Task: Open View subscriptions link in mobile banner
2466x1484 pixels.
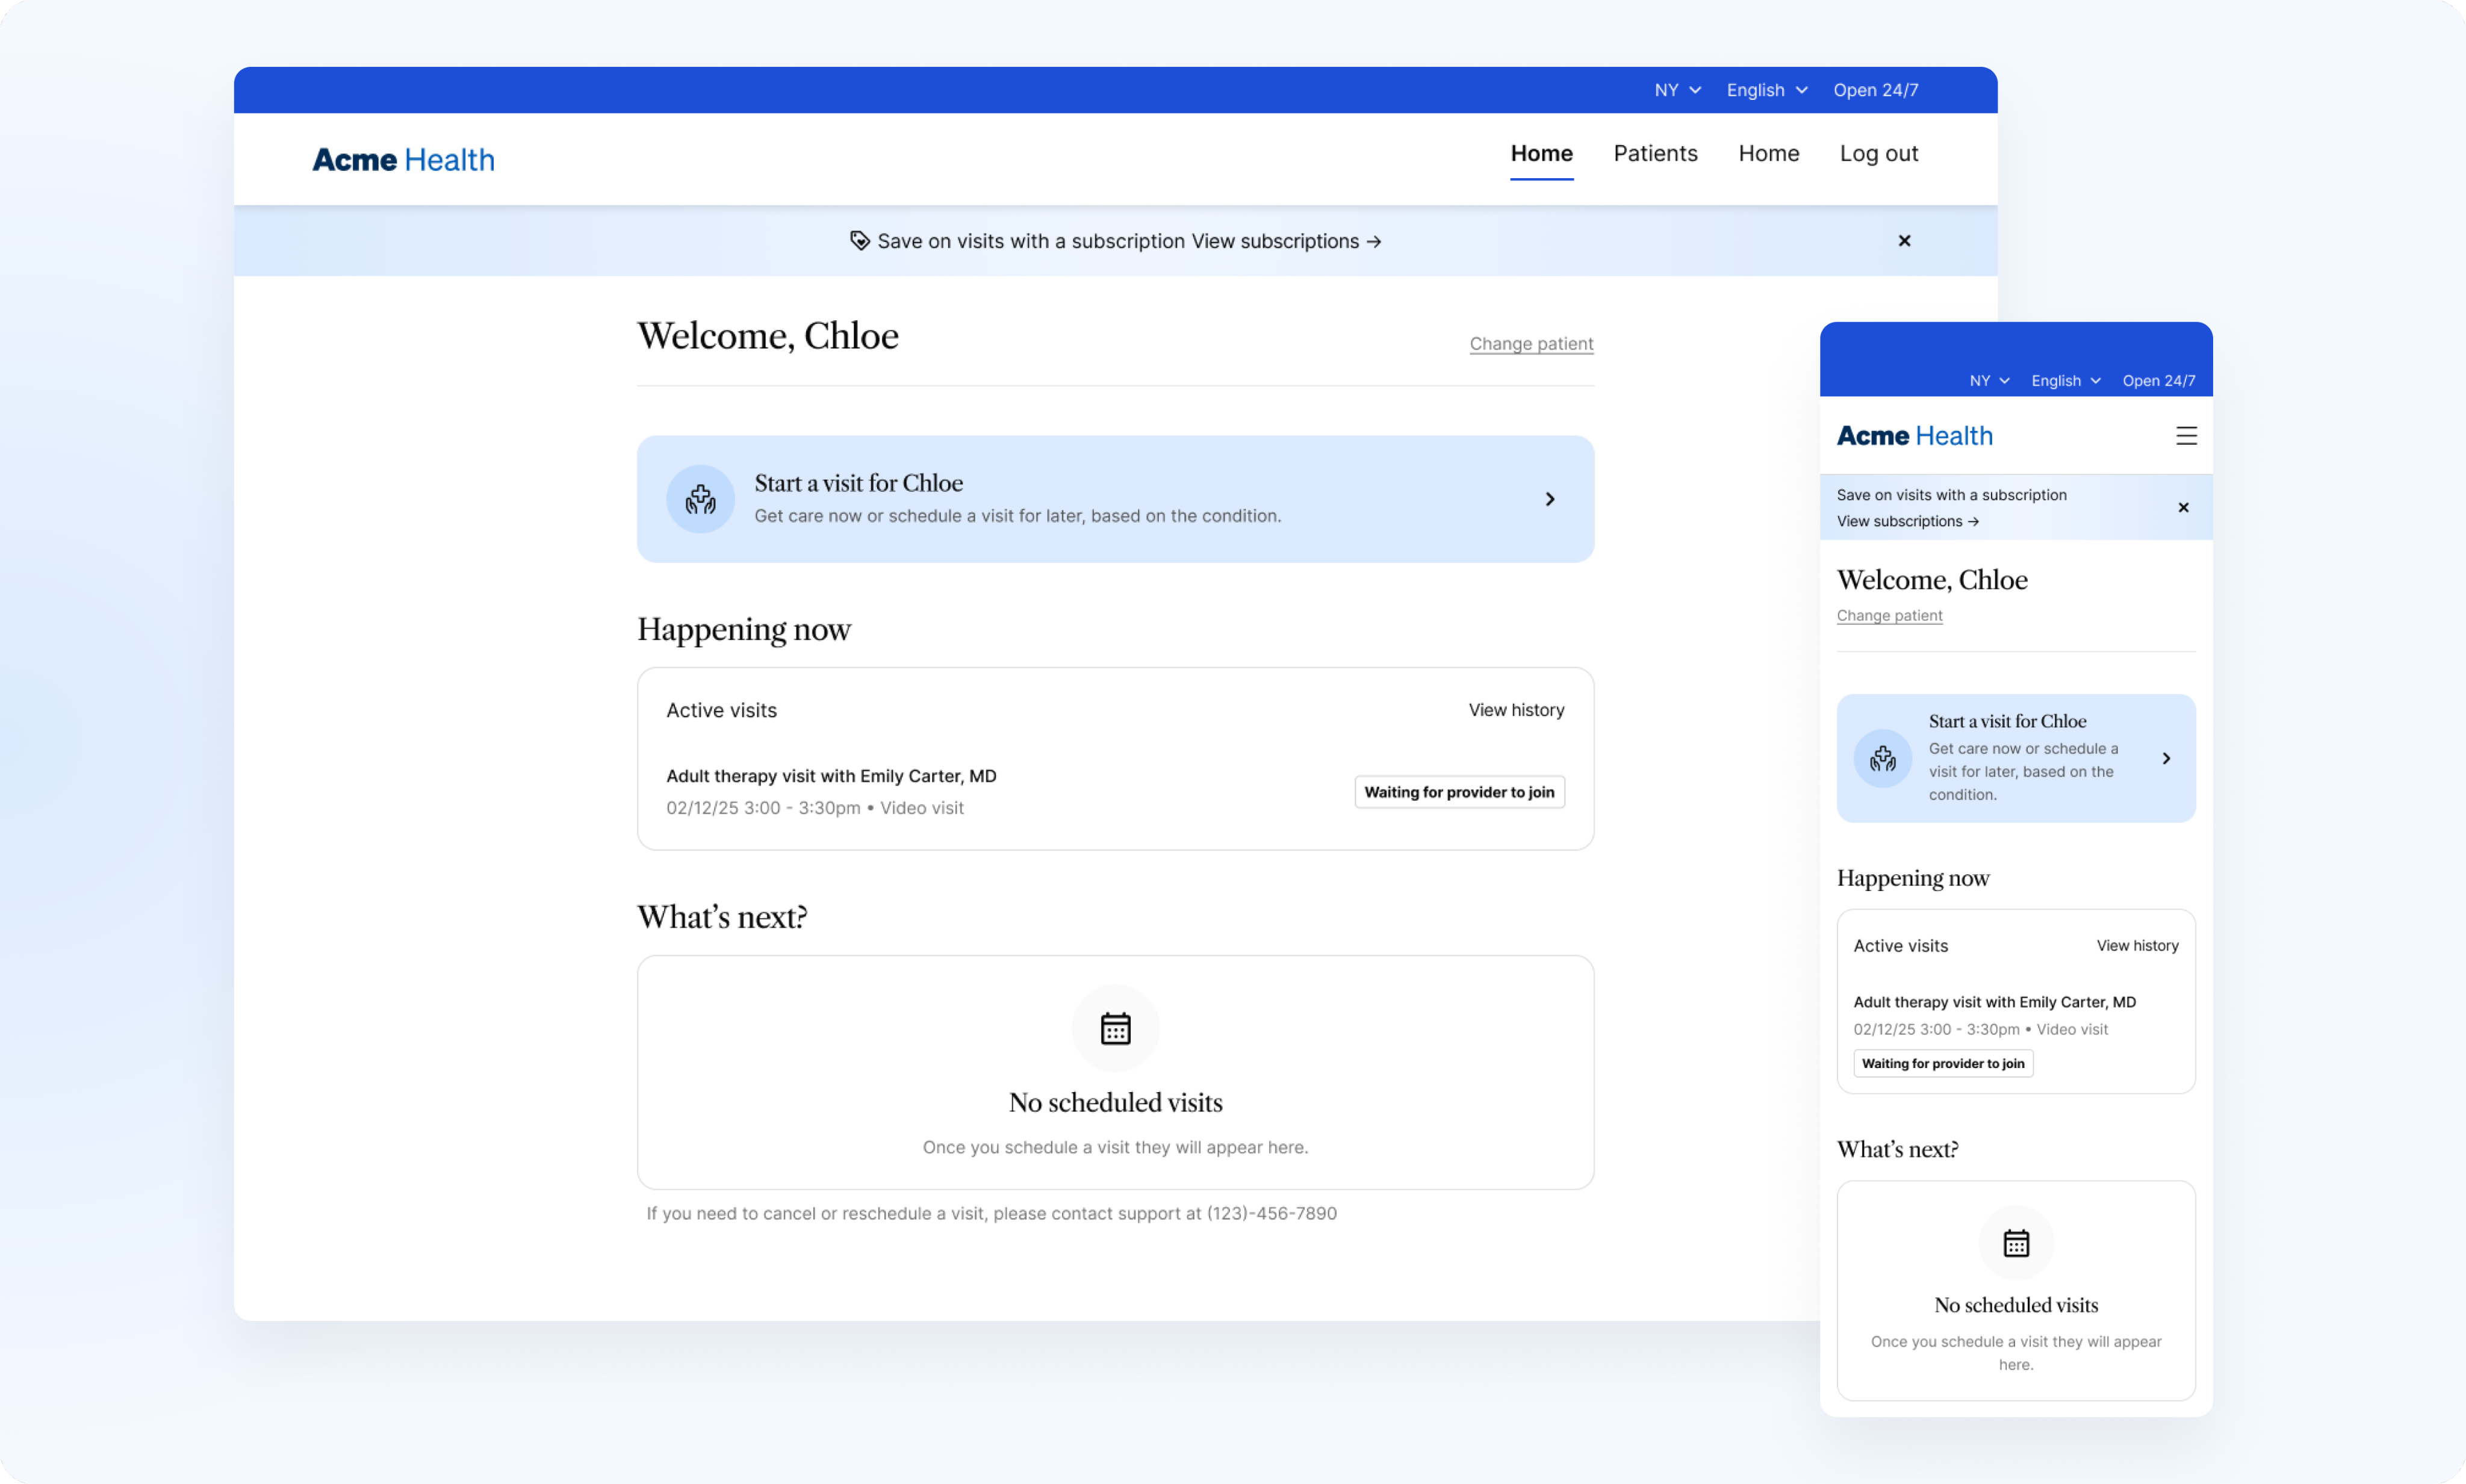Action: (x=1907, y=521)
